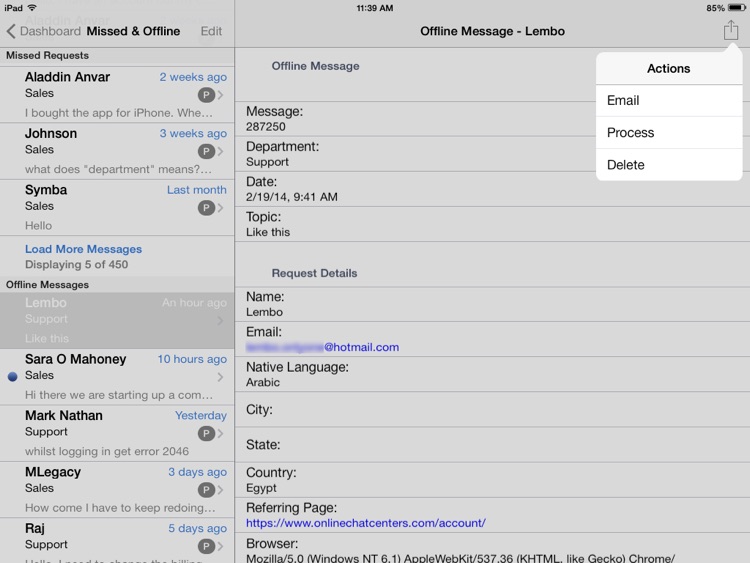Open Johnson row disclosure chevron
This screenshot has height=563, width=750.
(x=221, y=152)
